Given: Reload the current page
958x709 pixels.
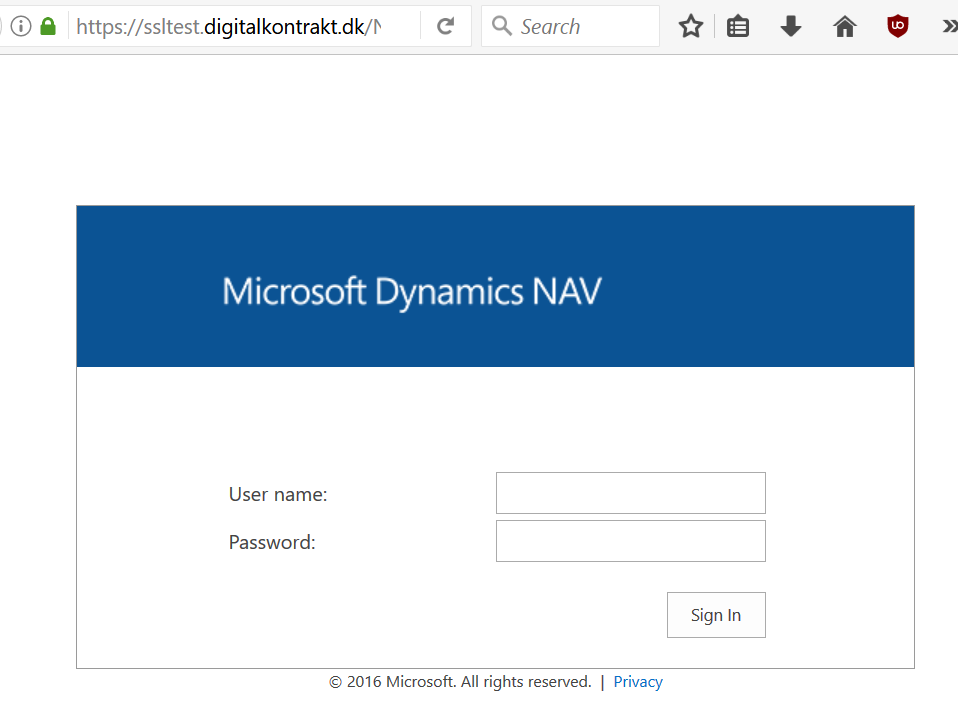Looking at the screenshot, I should click(445, 26).
